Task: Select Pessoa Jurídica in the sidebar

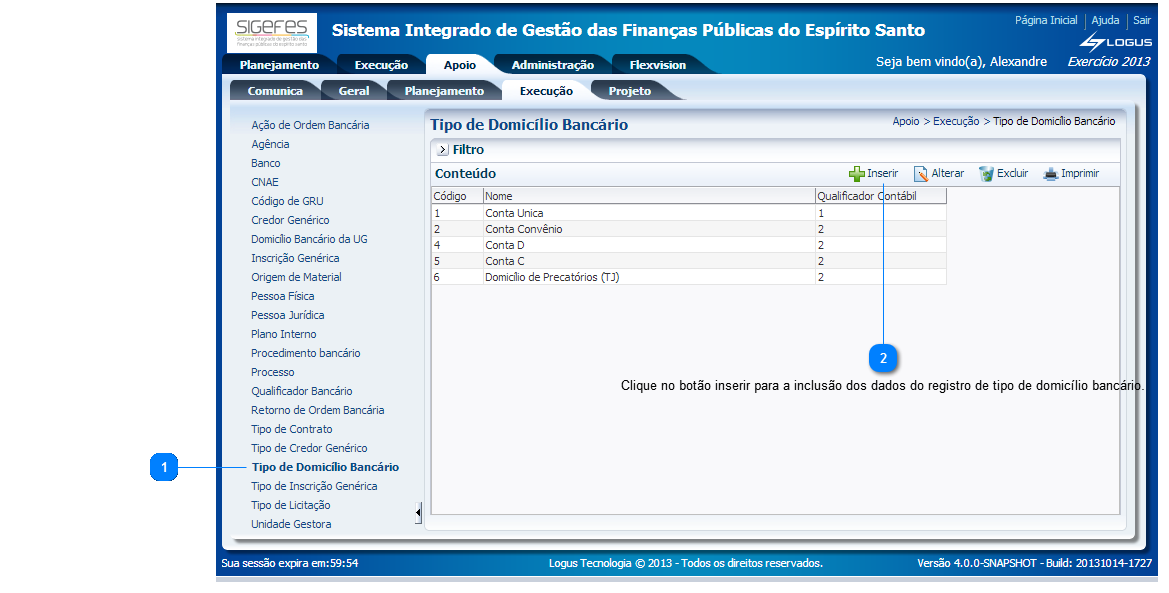Action: point(287,315)
